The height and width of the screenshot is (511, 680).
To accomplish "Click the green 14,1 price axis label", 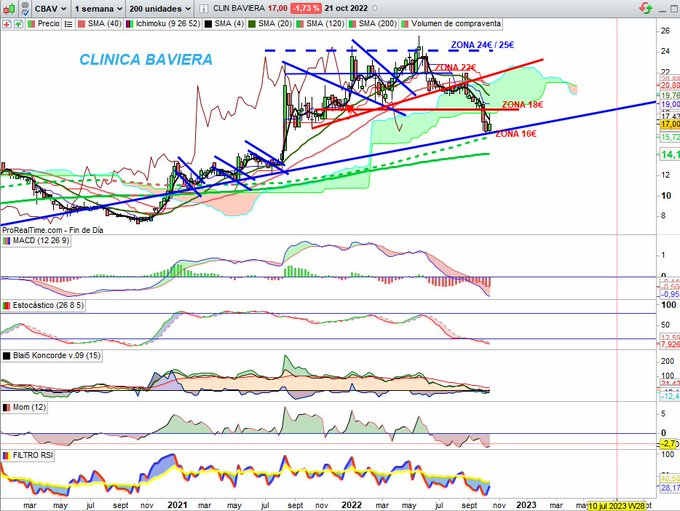I will 669,154.
